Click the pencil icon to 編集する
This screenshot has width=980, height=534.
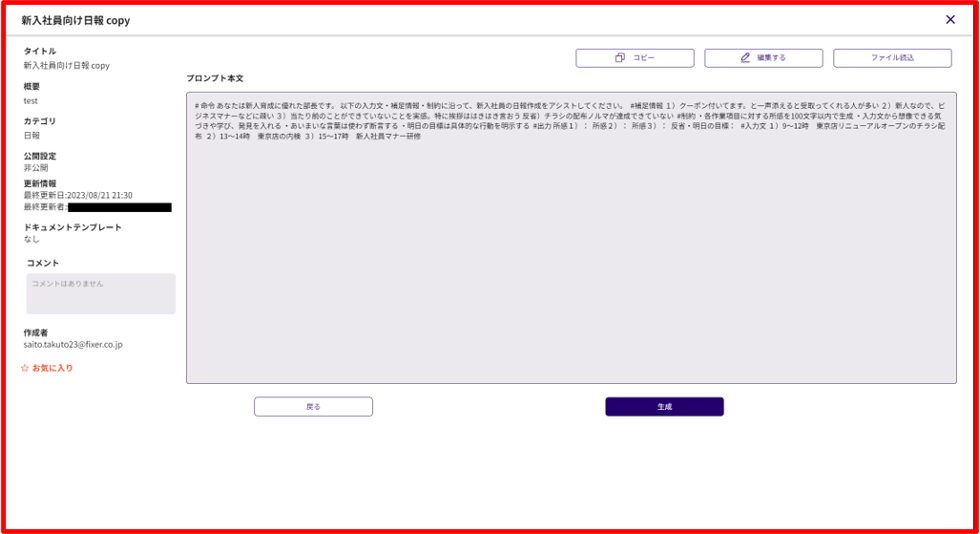[x=746, y=58]
